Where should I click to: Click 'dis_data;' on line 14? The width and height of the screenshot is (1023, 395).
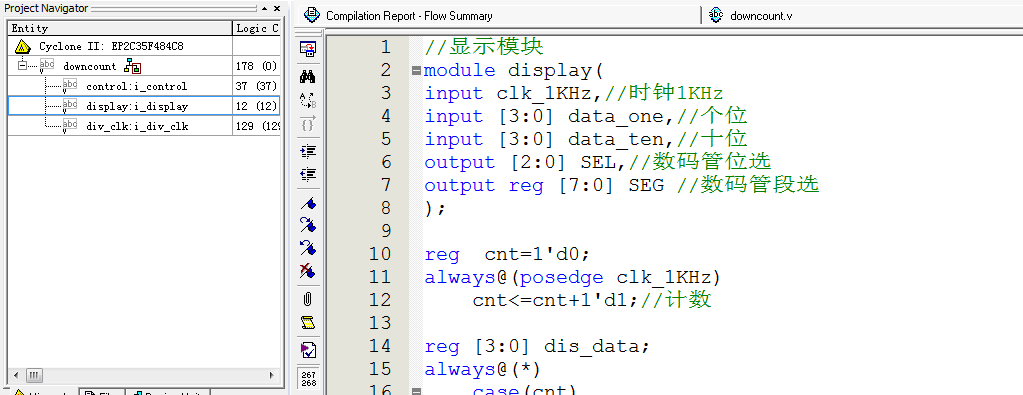click(x=598, y=346)
